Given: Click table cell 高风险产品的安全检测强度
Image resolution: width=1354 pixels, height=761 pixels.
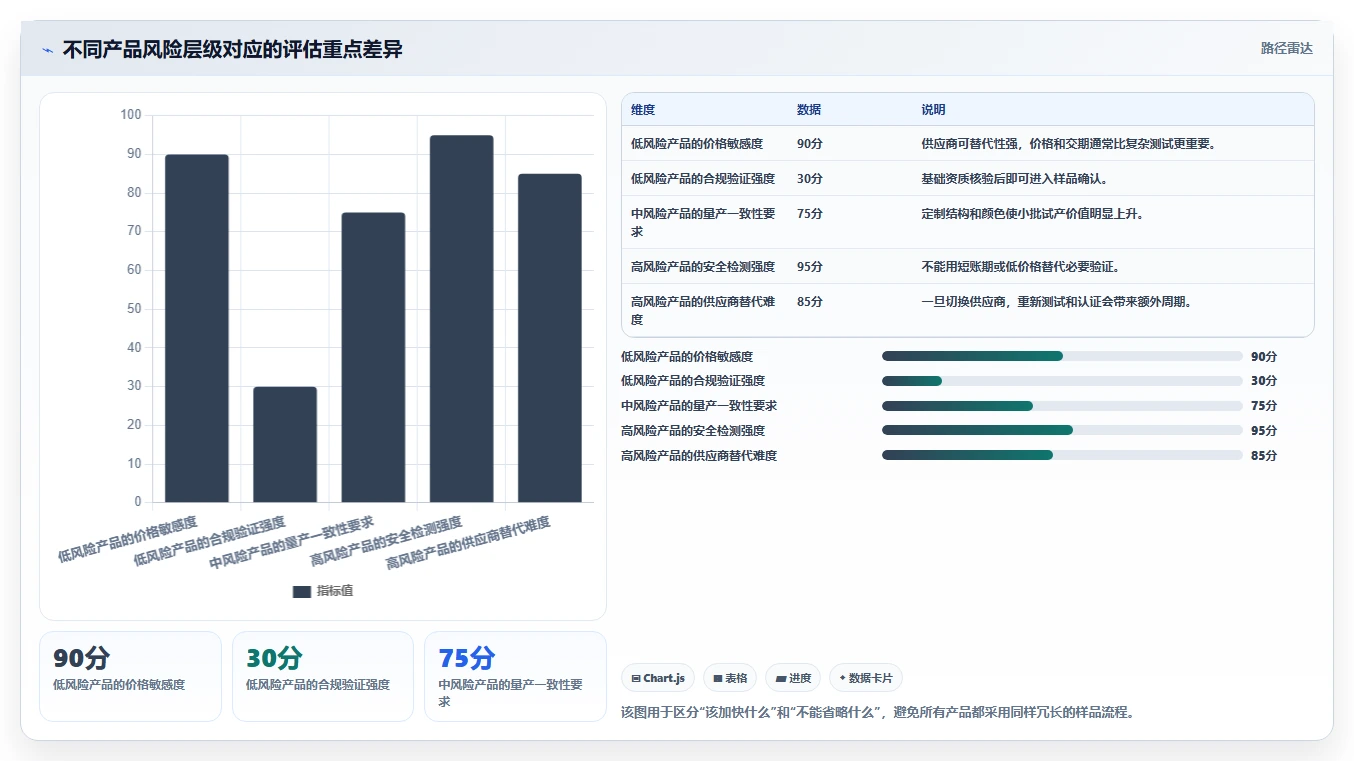Looking at the screenshot, I should (x=703, y=267).
